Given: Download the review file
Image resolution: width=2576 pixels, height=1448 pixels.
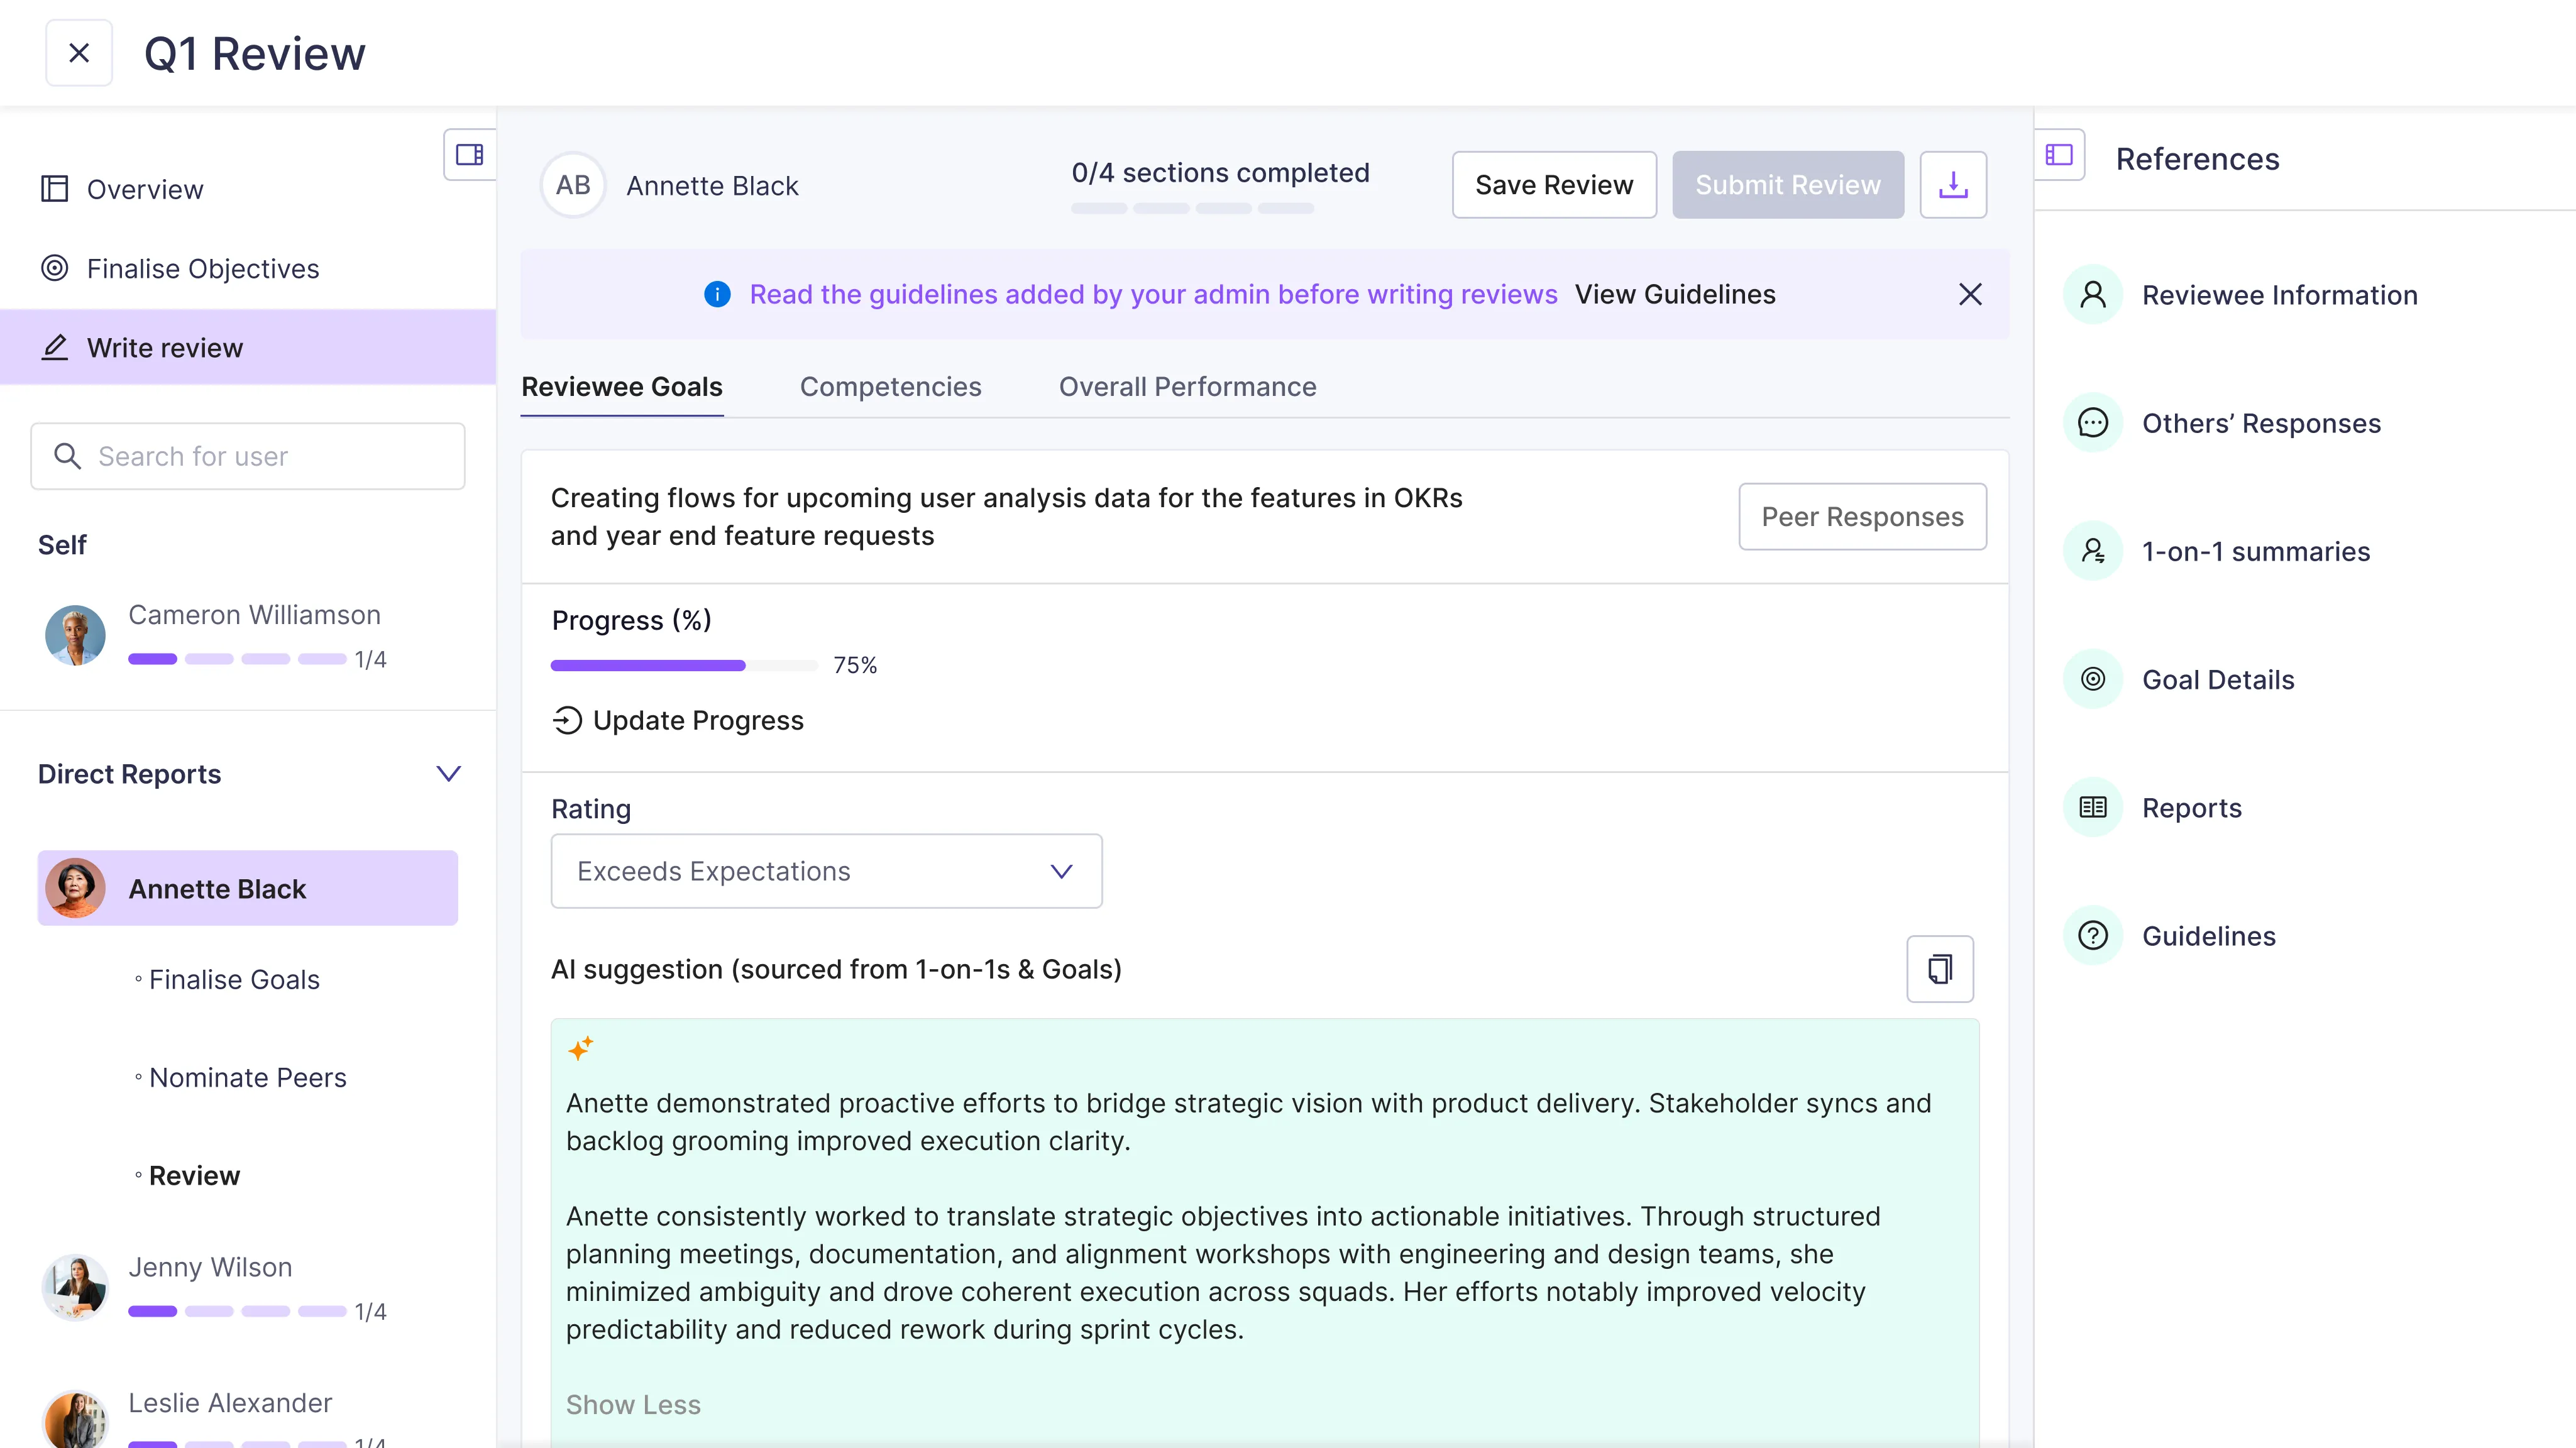Looking at the screenshot, I should pyautogui.click(x=1953, y=185).
